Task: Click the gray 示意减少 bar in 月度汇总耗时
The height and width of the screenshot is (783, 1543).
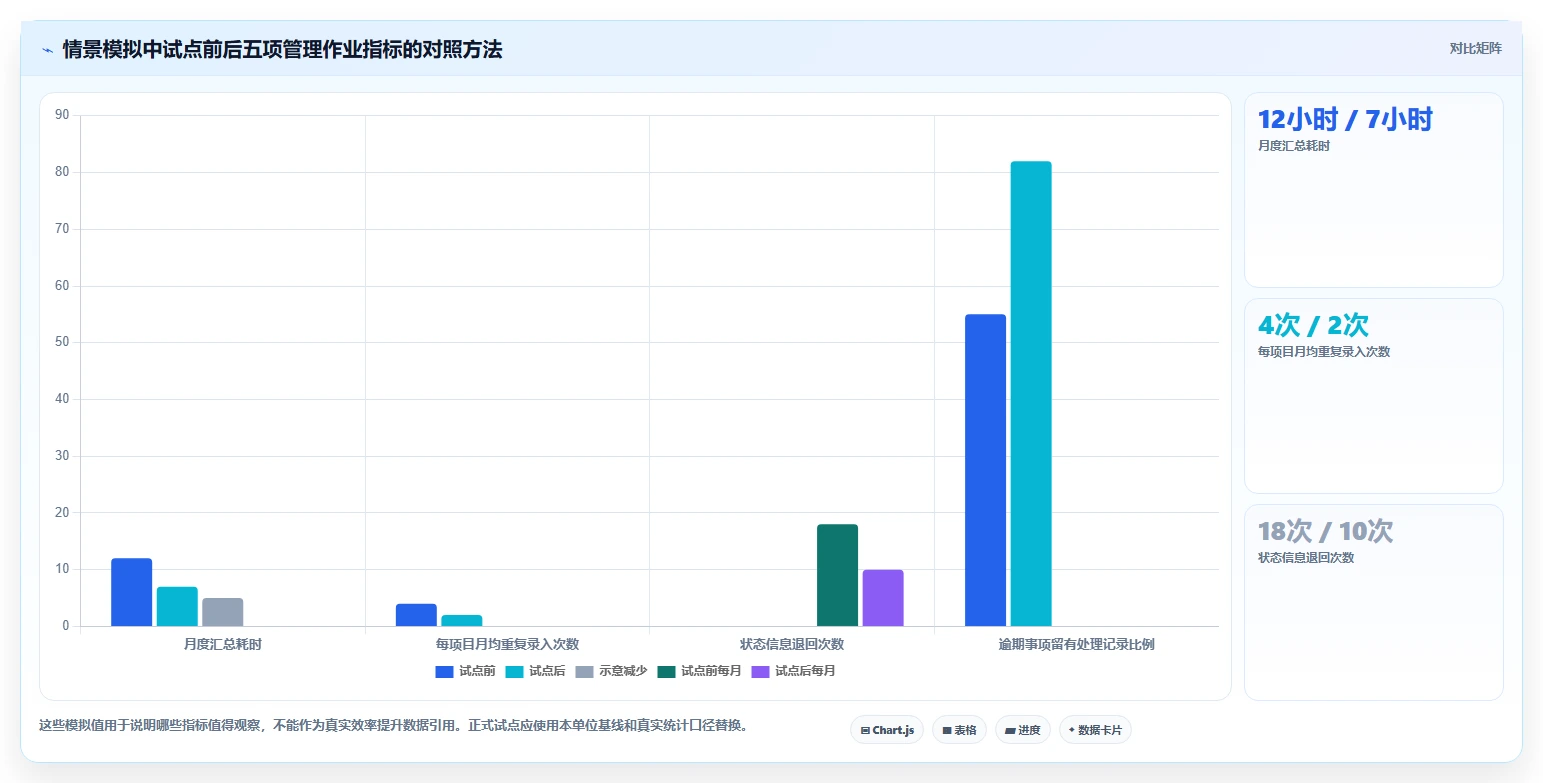Action: pos(223,612)
